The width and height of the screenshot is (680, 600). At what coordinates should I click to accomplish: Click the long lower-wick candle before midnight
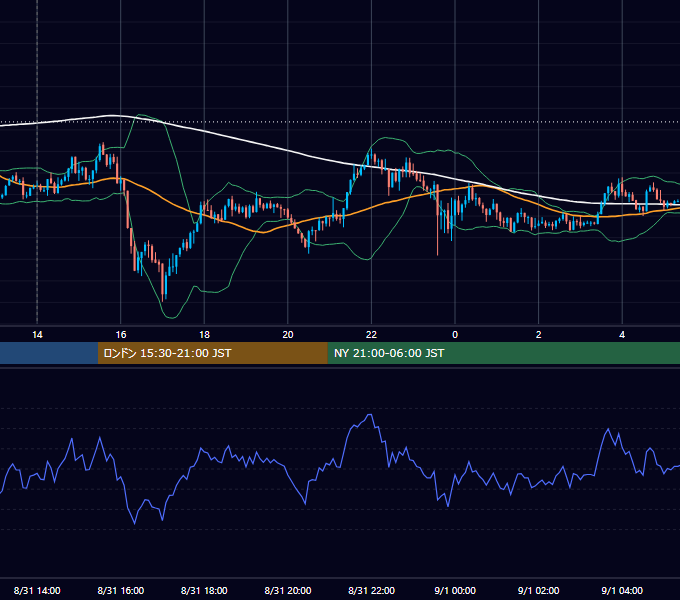438,221
